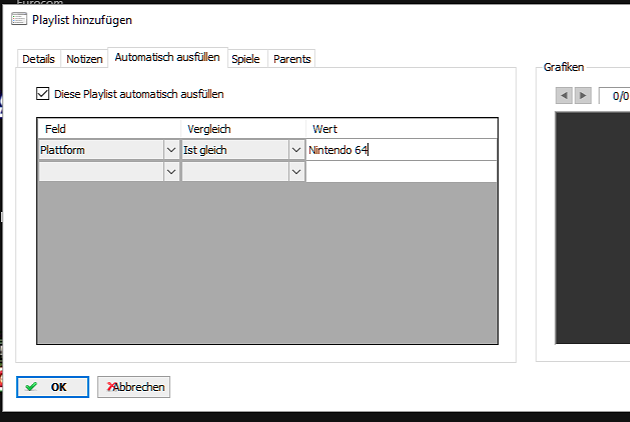Screen dimensions: 630x422
Task: Switch to the Notizen tab
Action: [x=84, y=59]
